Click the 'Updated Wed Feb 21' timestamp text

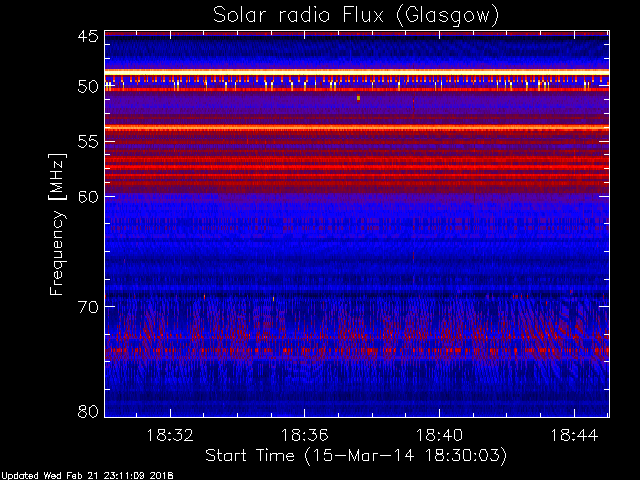click(x=87, y=476)
